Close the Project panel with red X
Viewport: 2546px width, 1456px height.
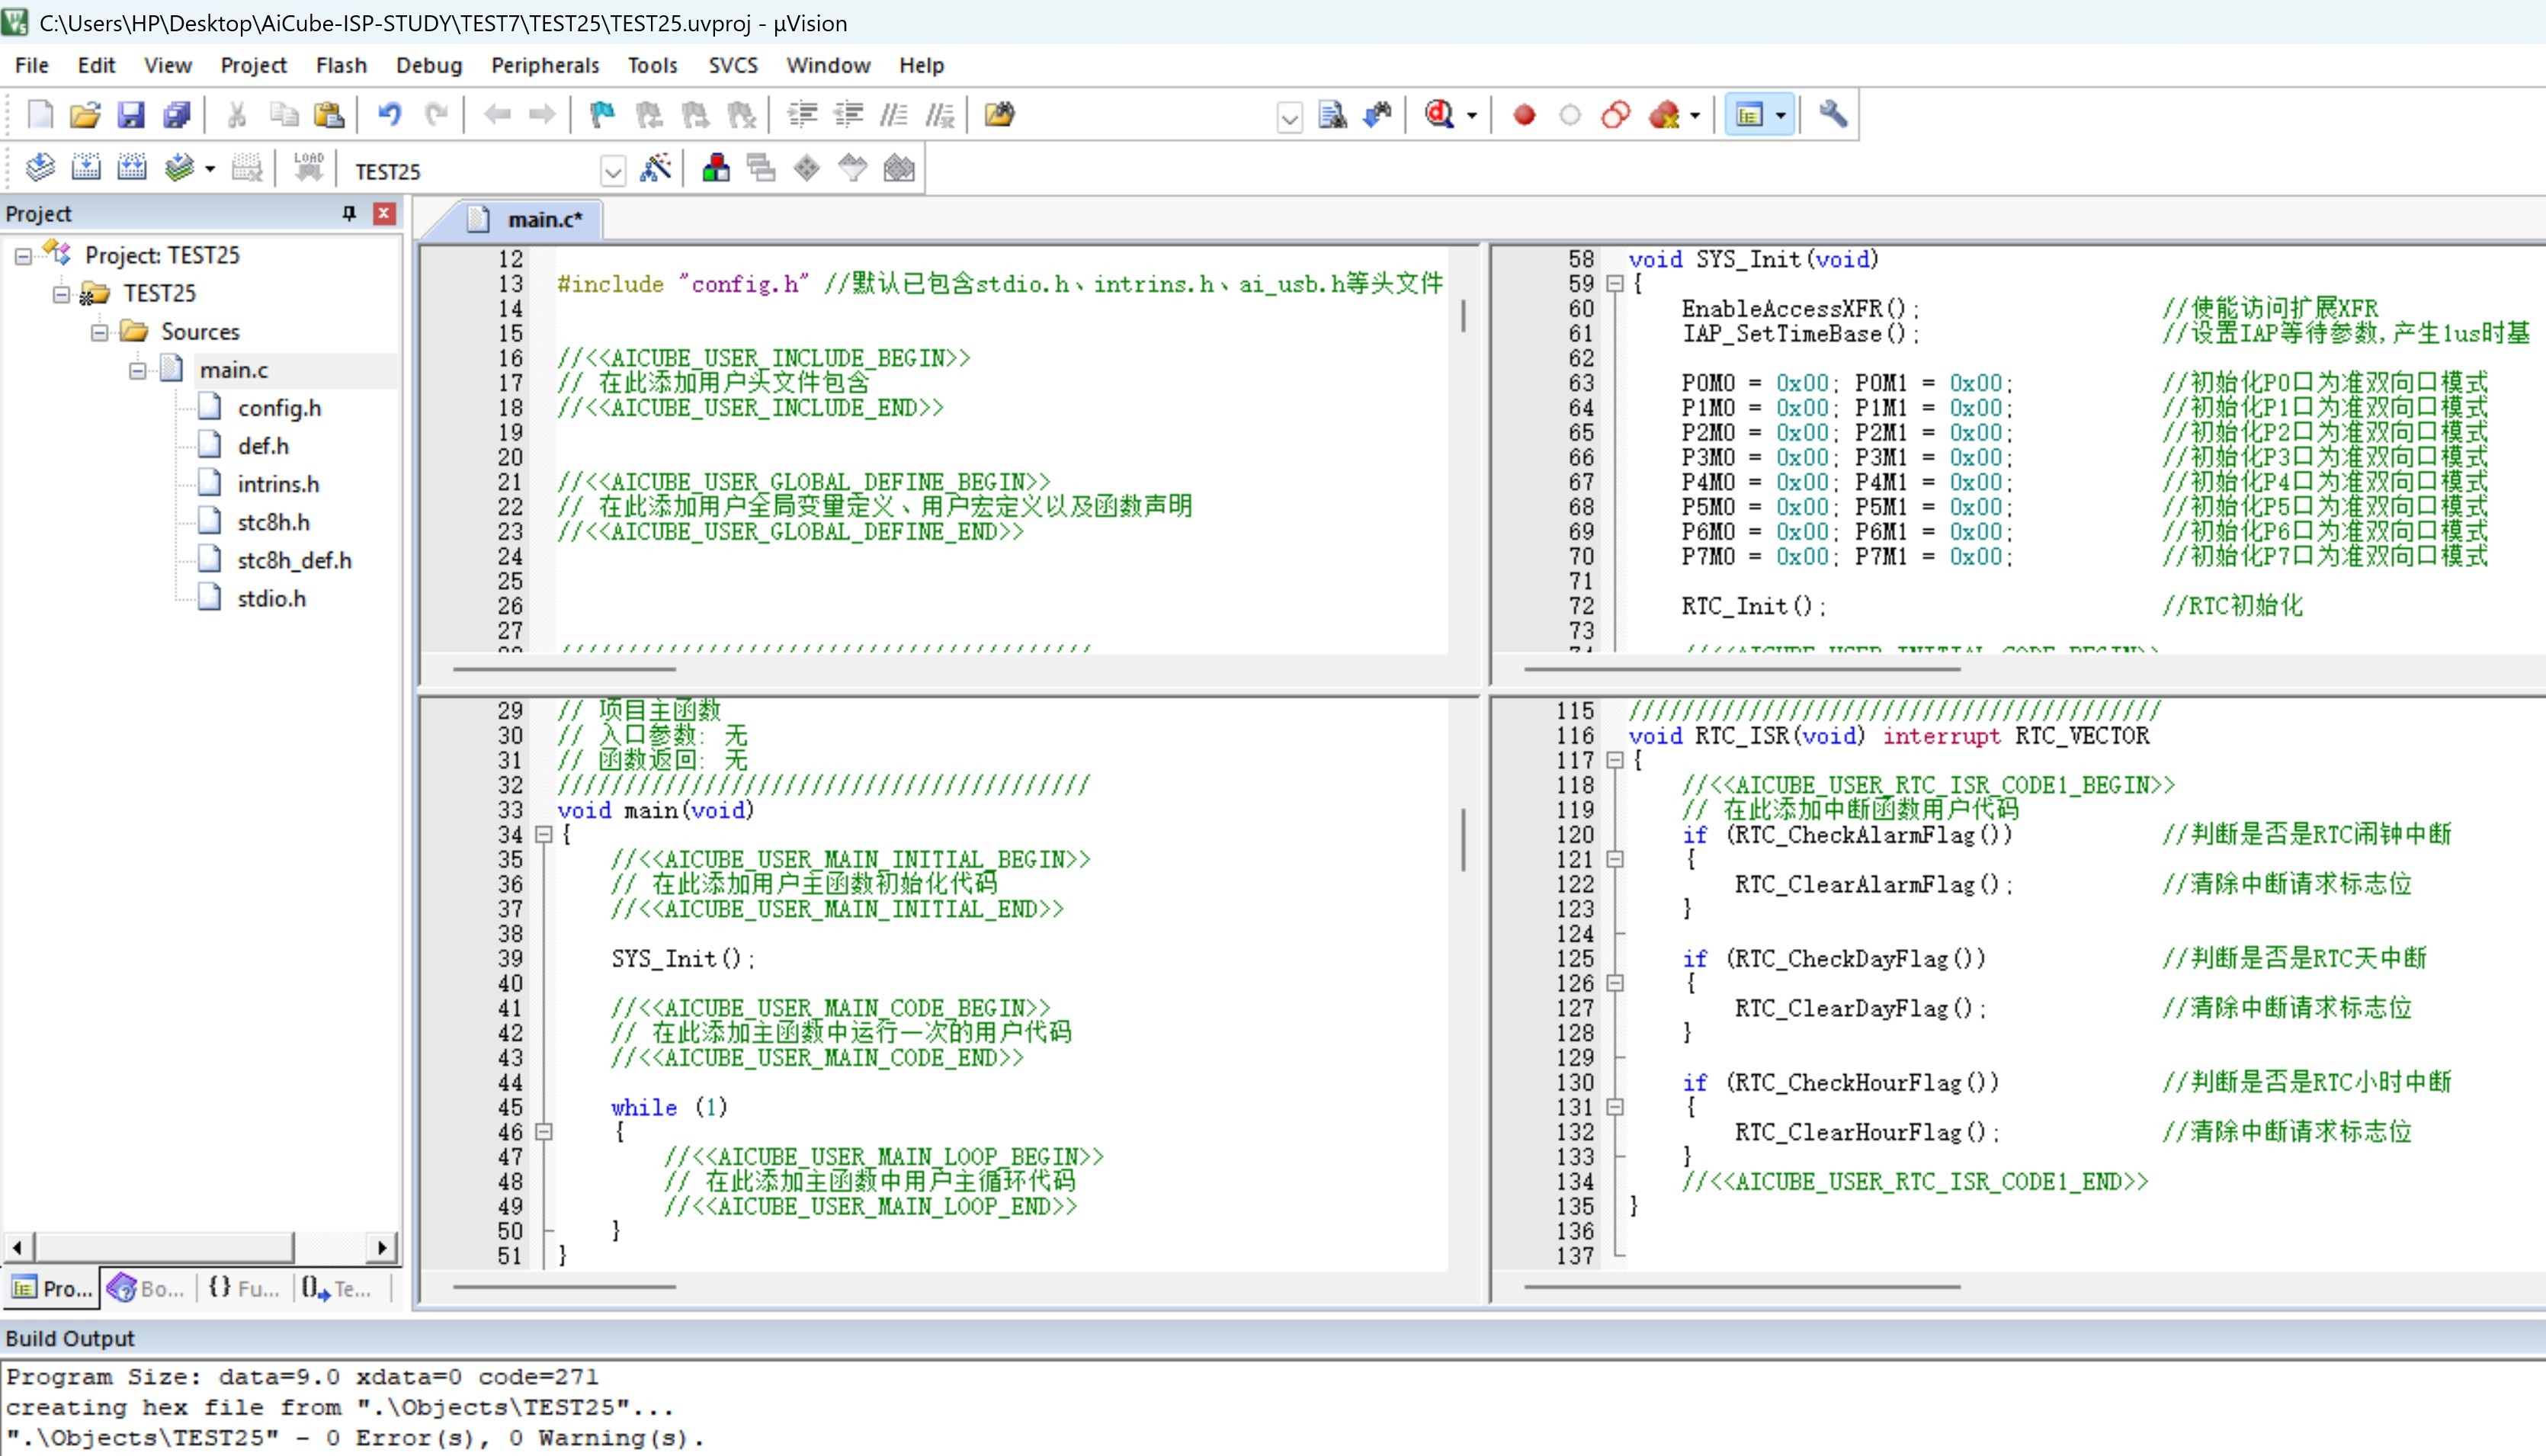(x=384, y=213)
